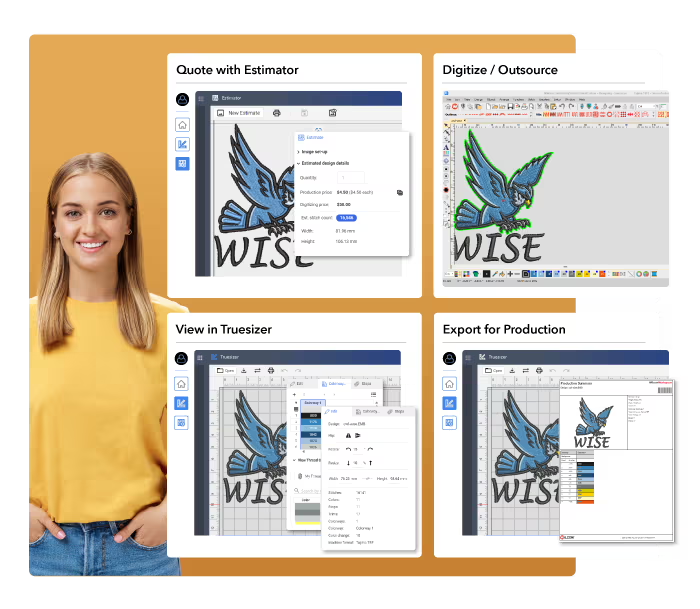Download design in Export for Production toolbar
This screenshot has height=609, width=700.
(x=512, y=371)
